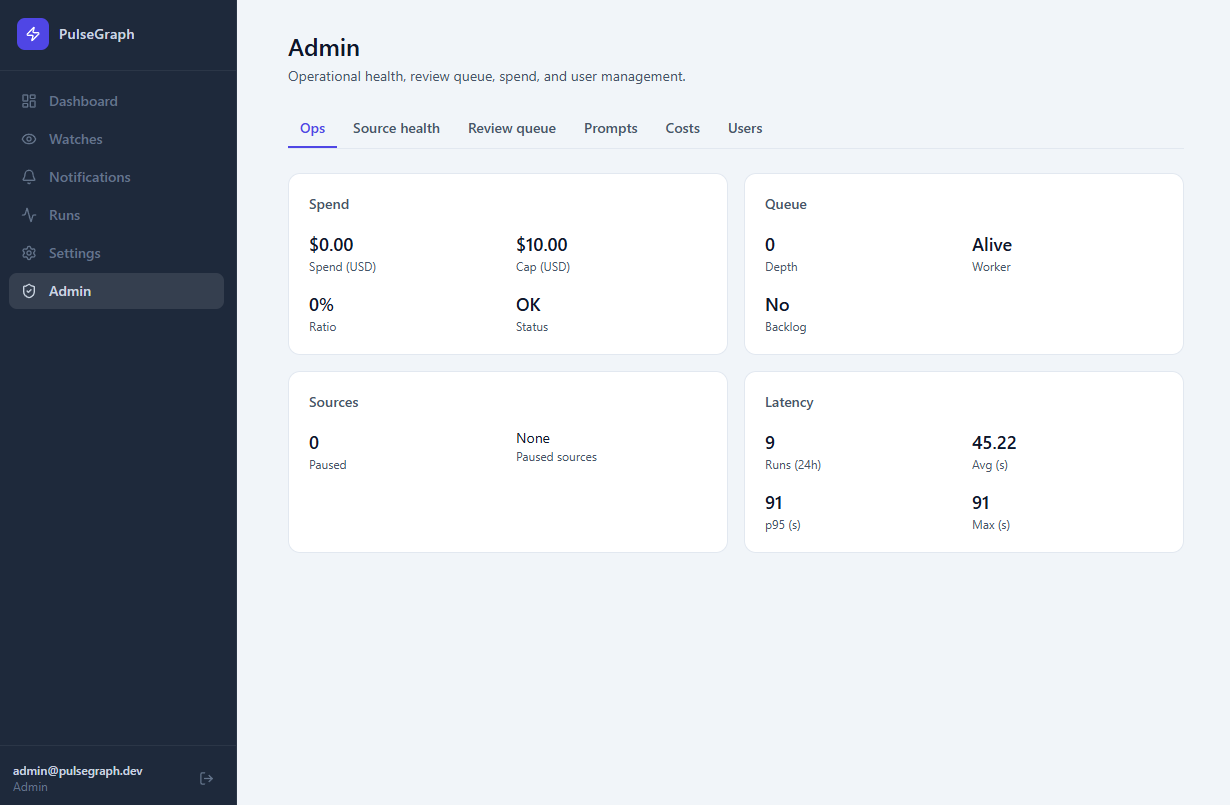Click the Admin role label under email
The width and height of the screenshot is (1230, 805).
coord(30,787)
